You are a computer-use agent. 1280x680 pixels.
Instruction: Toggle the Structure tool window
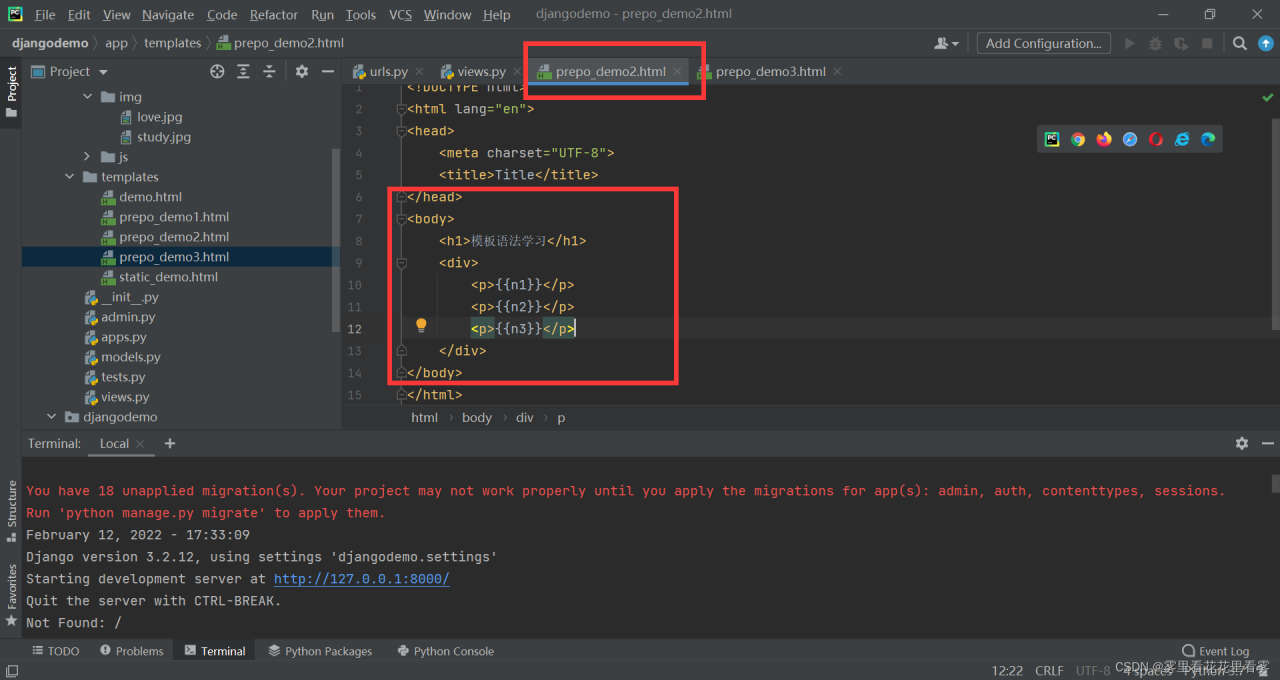(x=12, y=510)
